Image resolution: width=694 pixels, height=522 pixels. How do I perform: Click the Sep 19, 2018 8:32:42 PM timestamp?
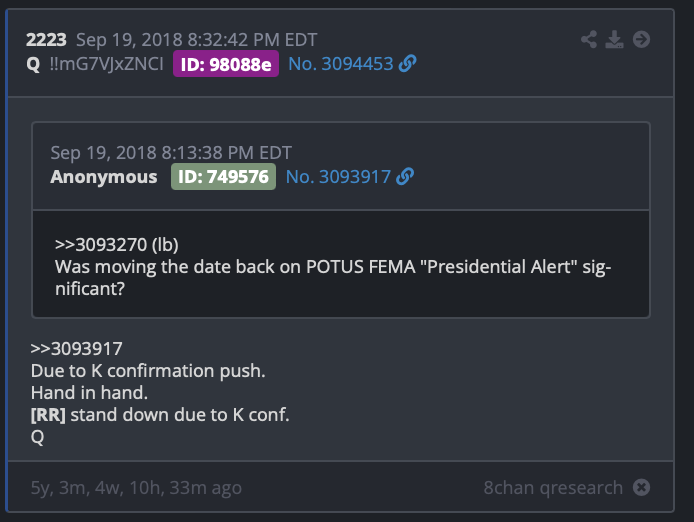click(197, 40)
